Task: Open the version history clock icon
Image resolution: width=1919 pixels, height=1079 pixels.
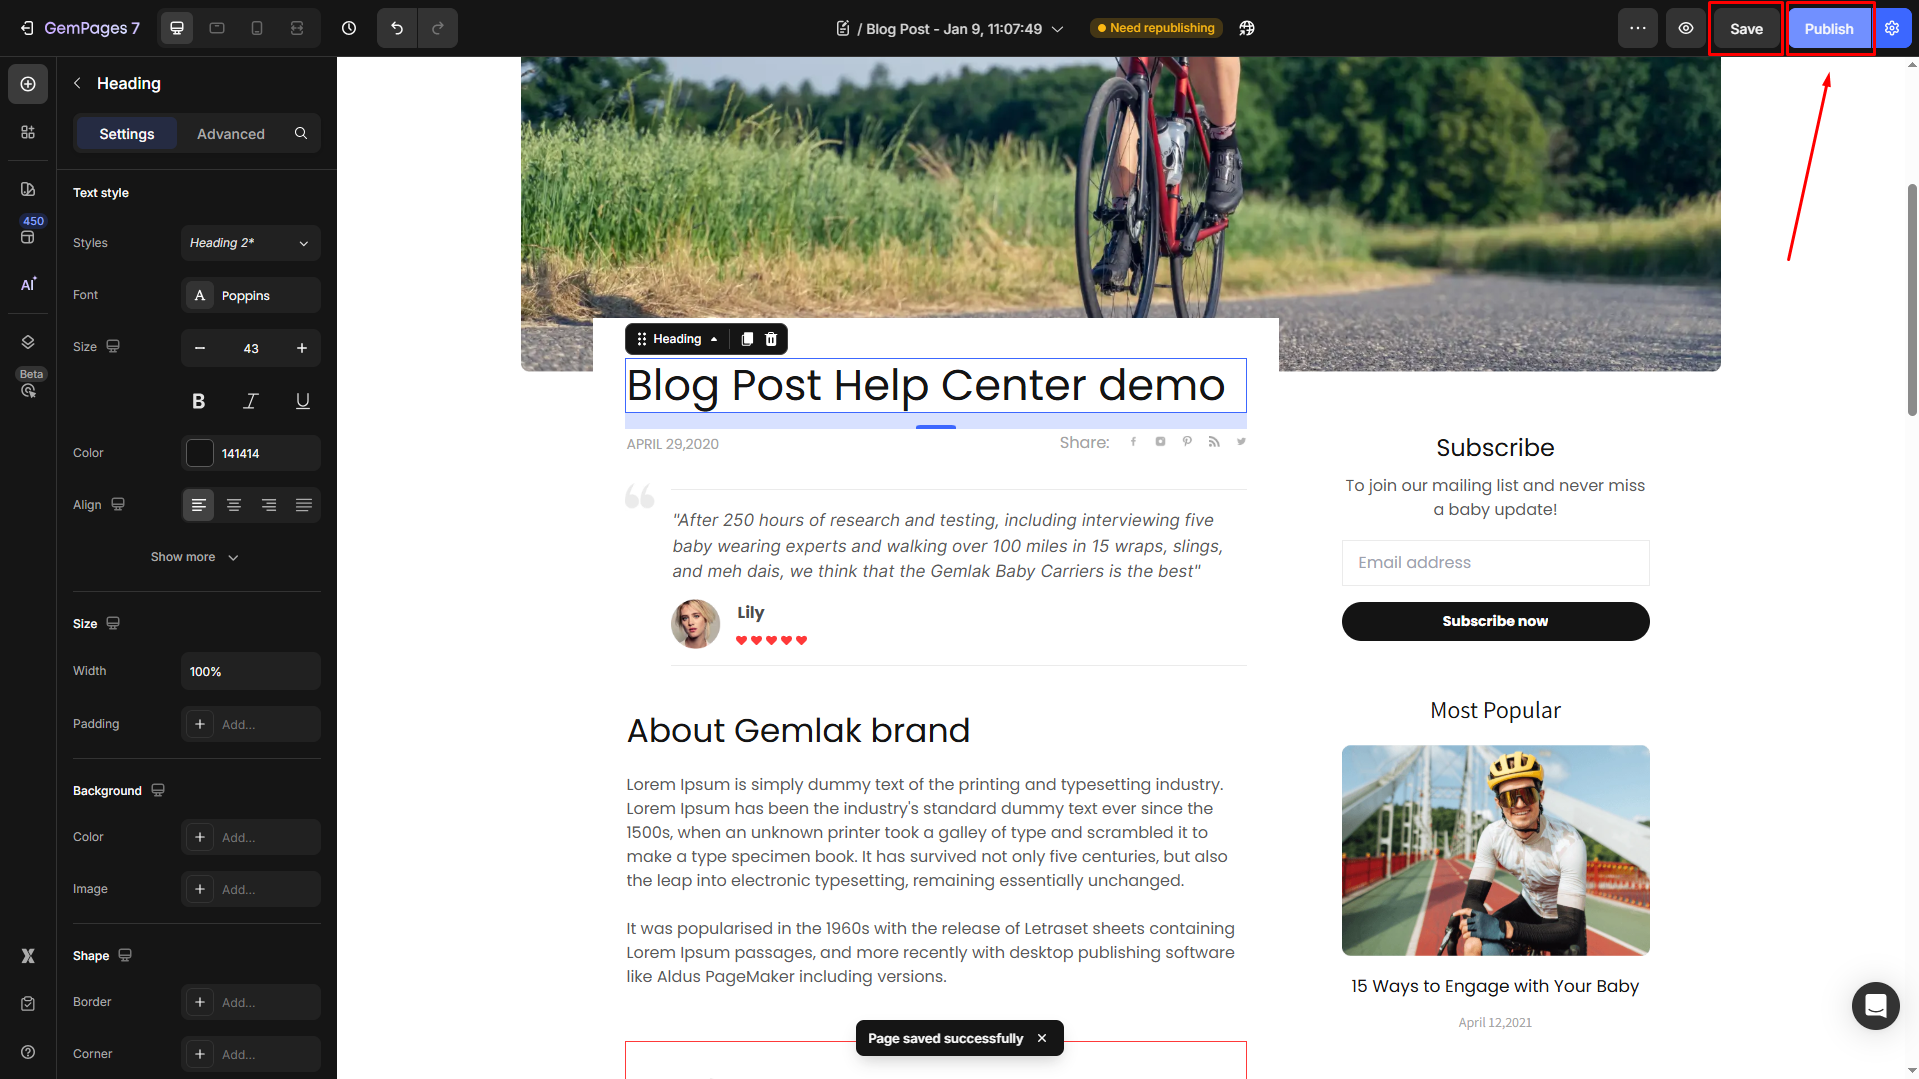Action: [x=349, y=28]
